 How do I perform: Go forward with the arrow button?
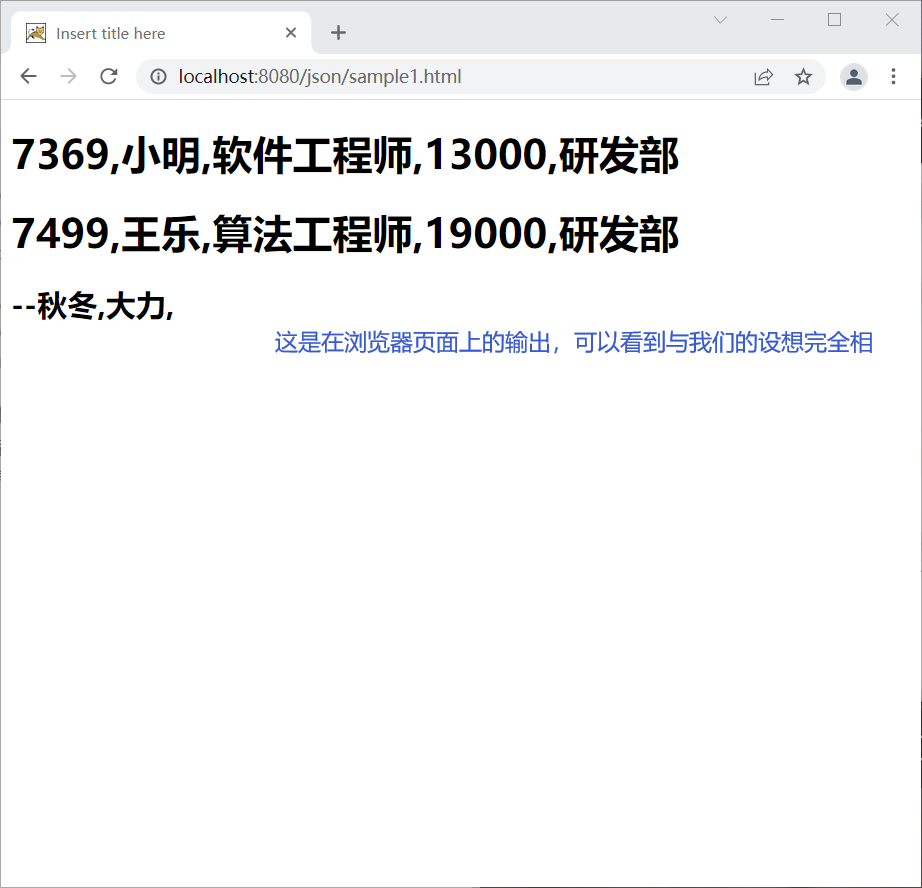(x=68, y=76)
